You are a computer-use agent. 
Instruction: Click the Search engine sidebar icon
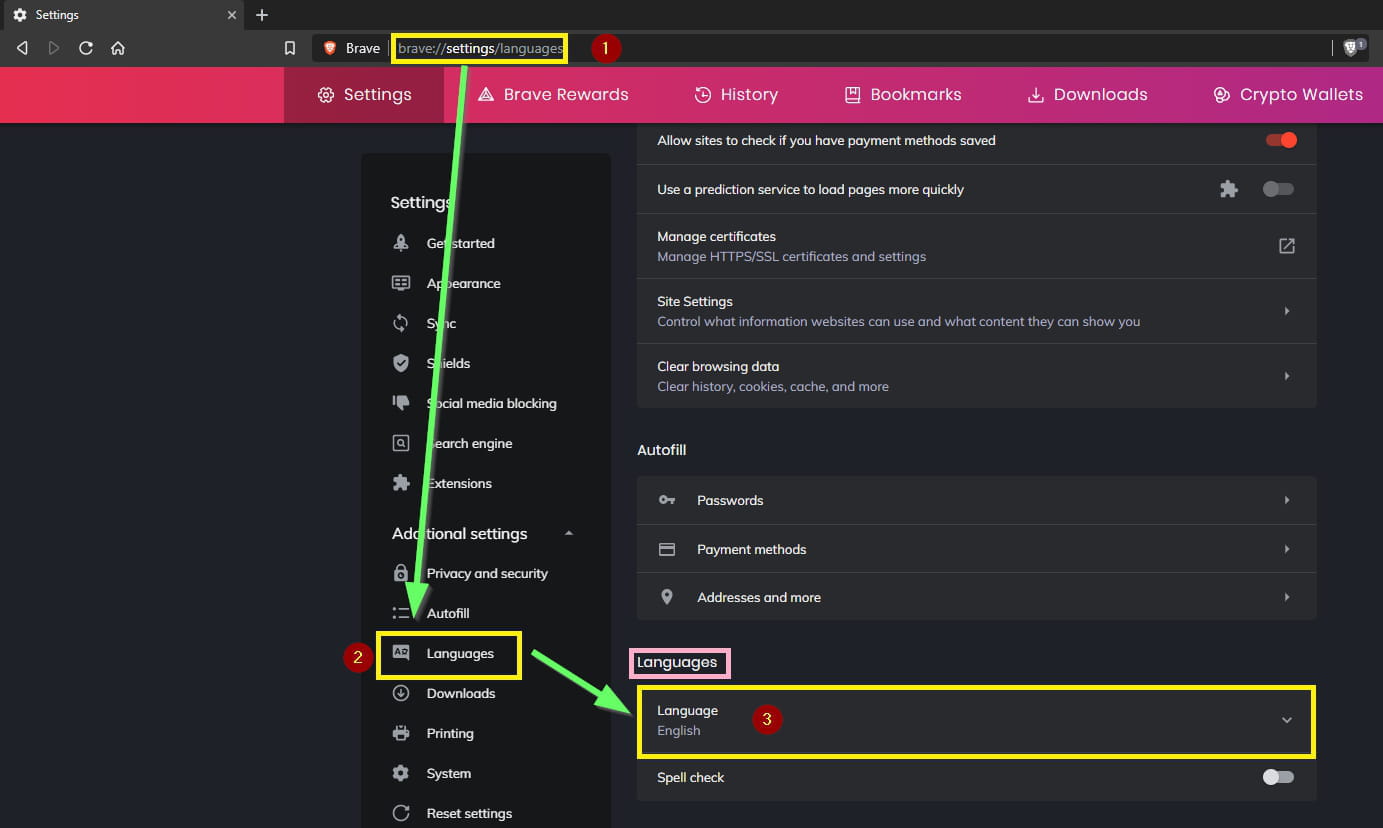401,443
